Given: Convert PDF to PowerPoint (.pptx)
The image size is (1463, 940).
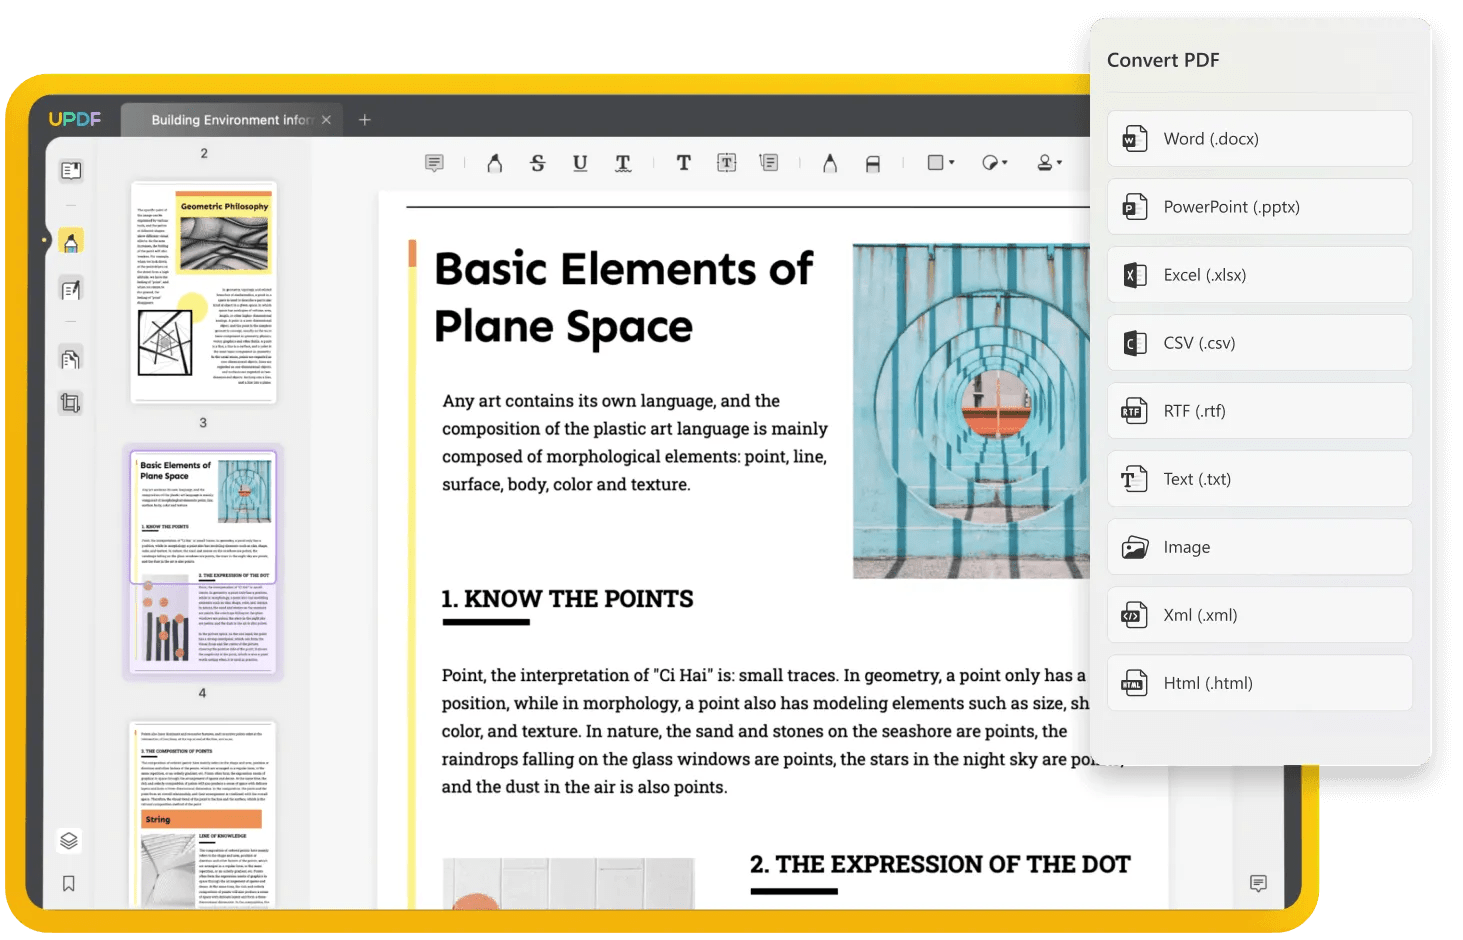Looking at the screenshot, I should coord(1260,207).
